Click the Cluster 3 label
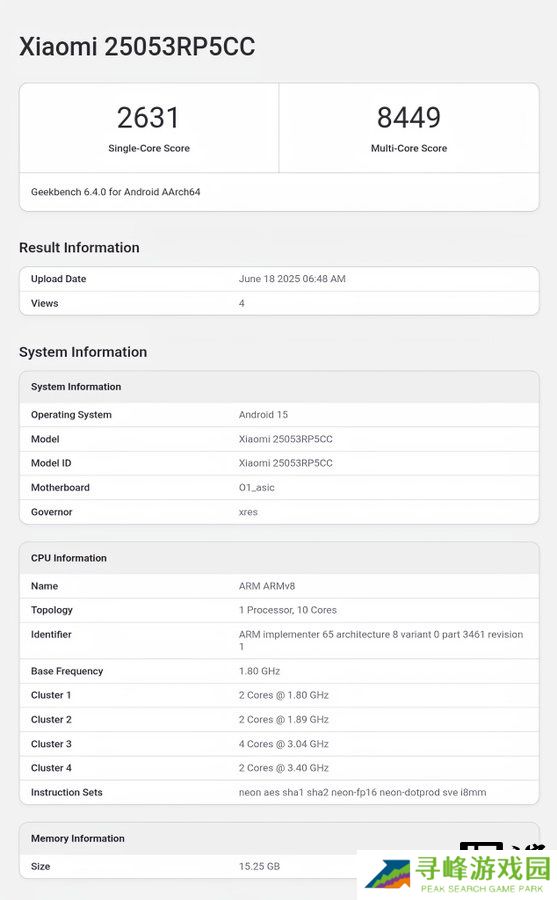Screen dimensions: 557x900 51,744
